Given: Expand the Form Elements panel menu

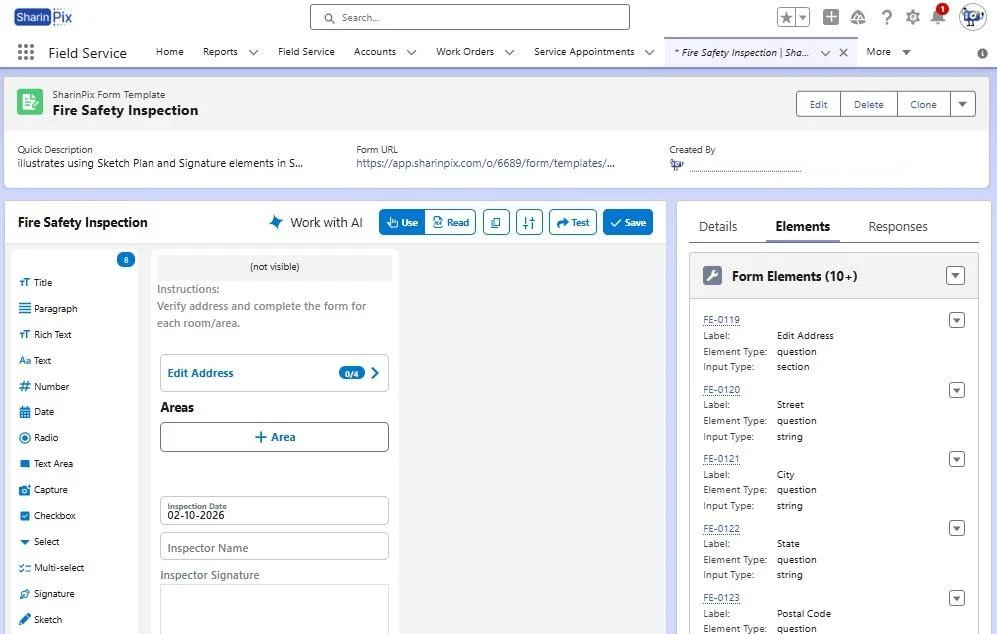Looking at the screenshot, I should (955, 276).
